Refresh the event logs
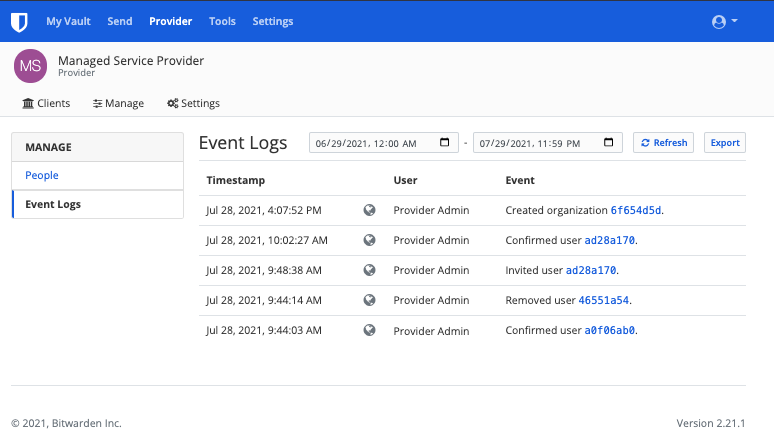The image size is (774, 440). tap(663, 143)
